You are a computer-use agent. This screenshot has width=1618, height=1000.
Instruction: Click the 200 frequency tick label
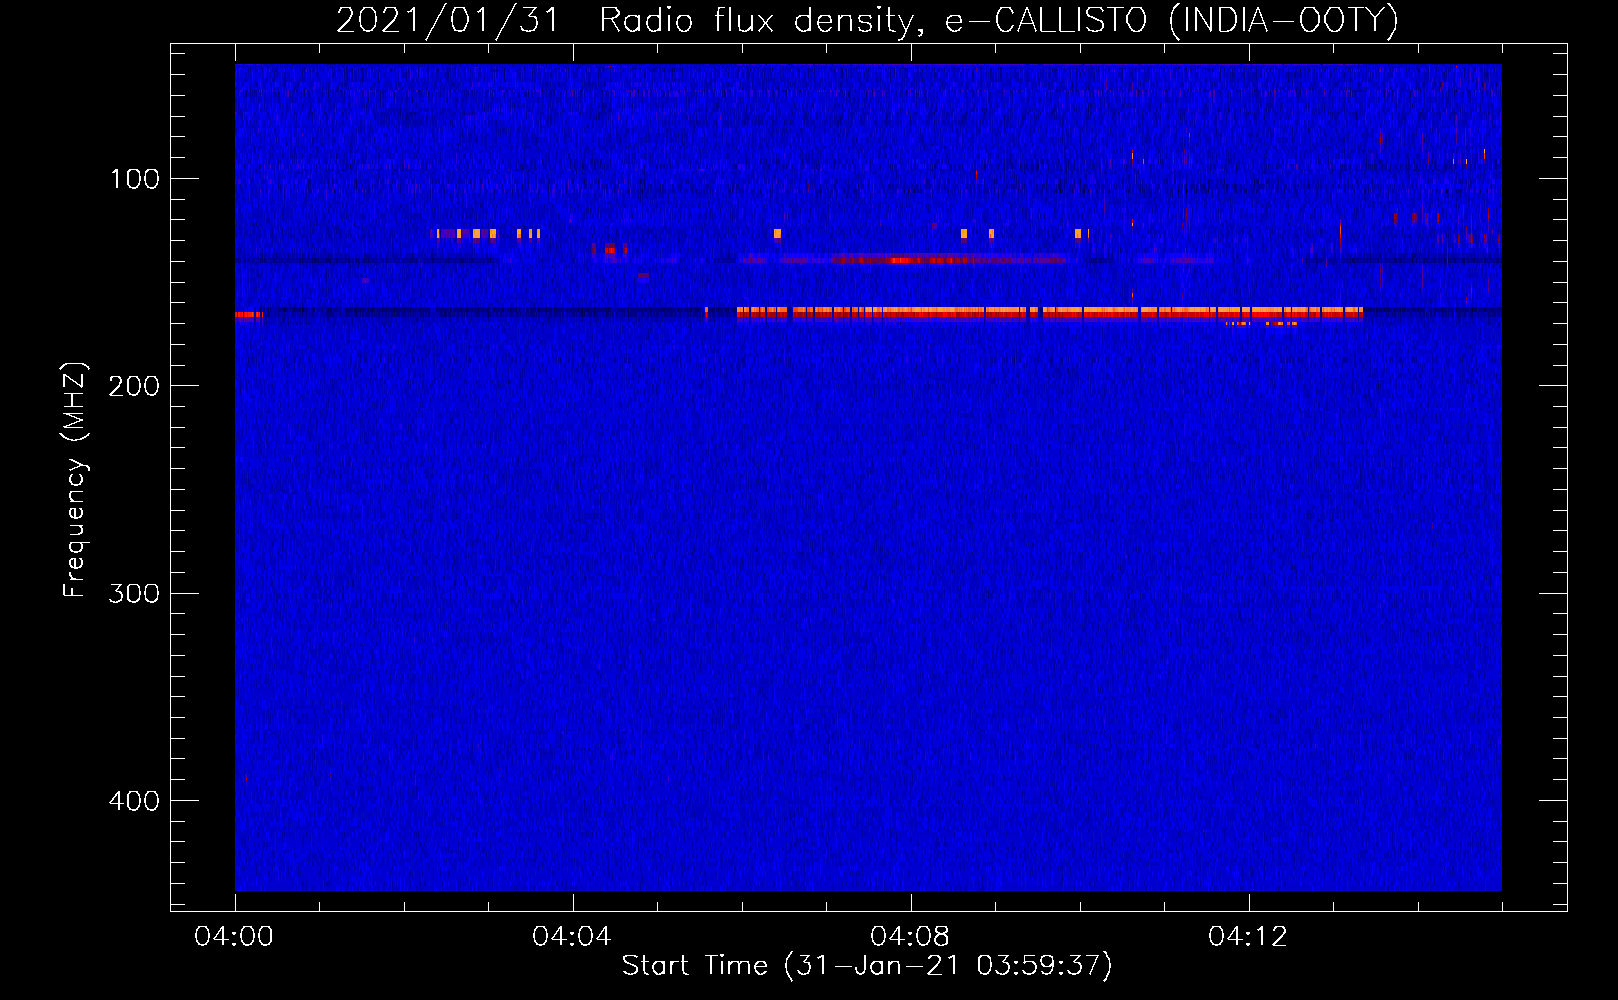[134, 386]
